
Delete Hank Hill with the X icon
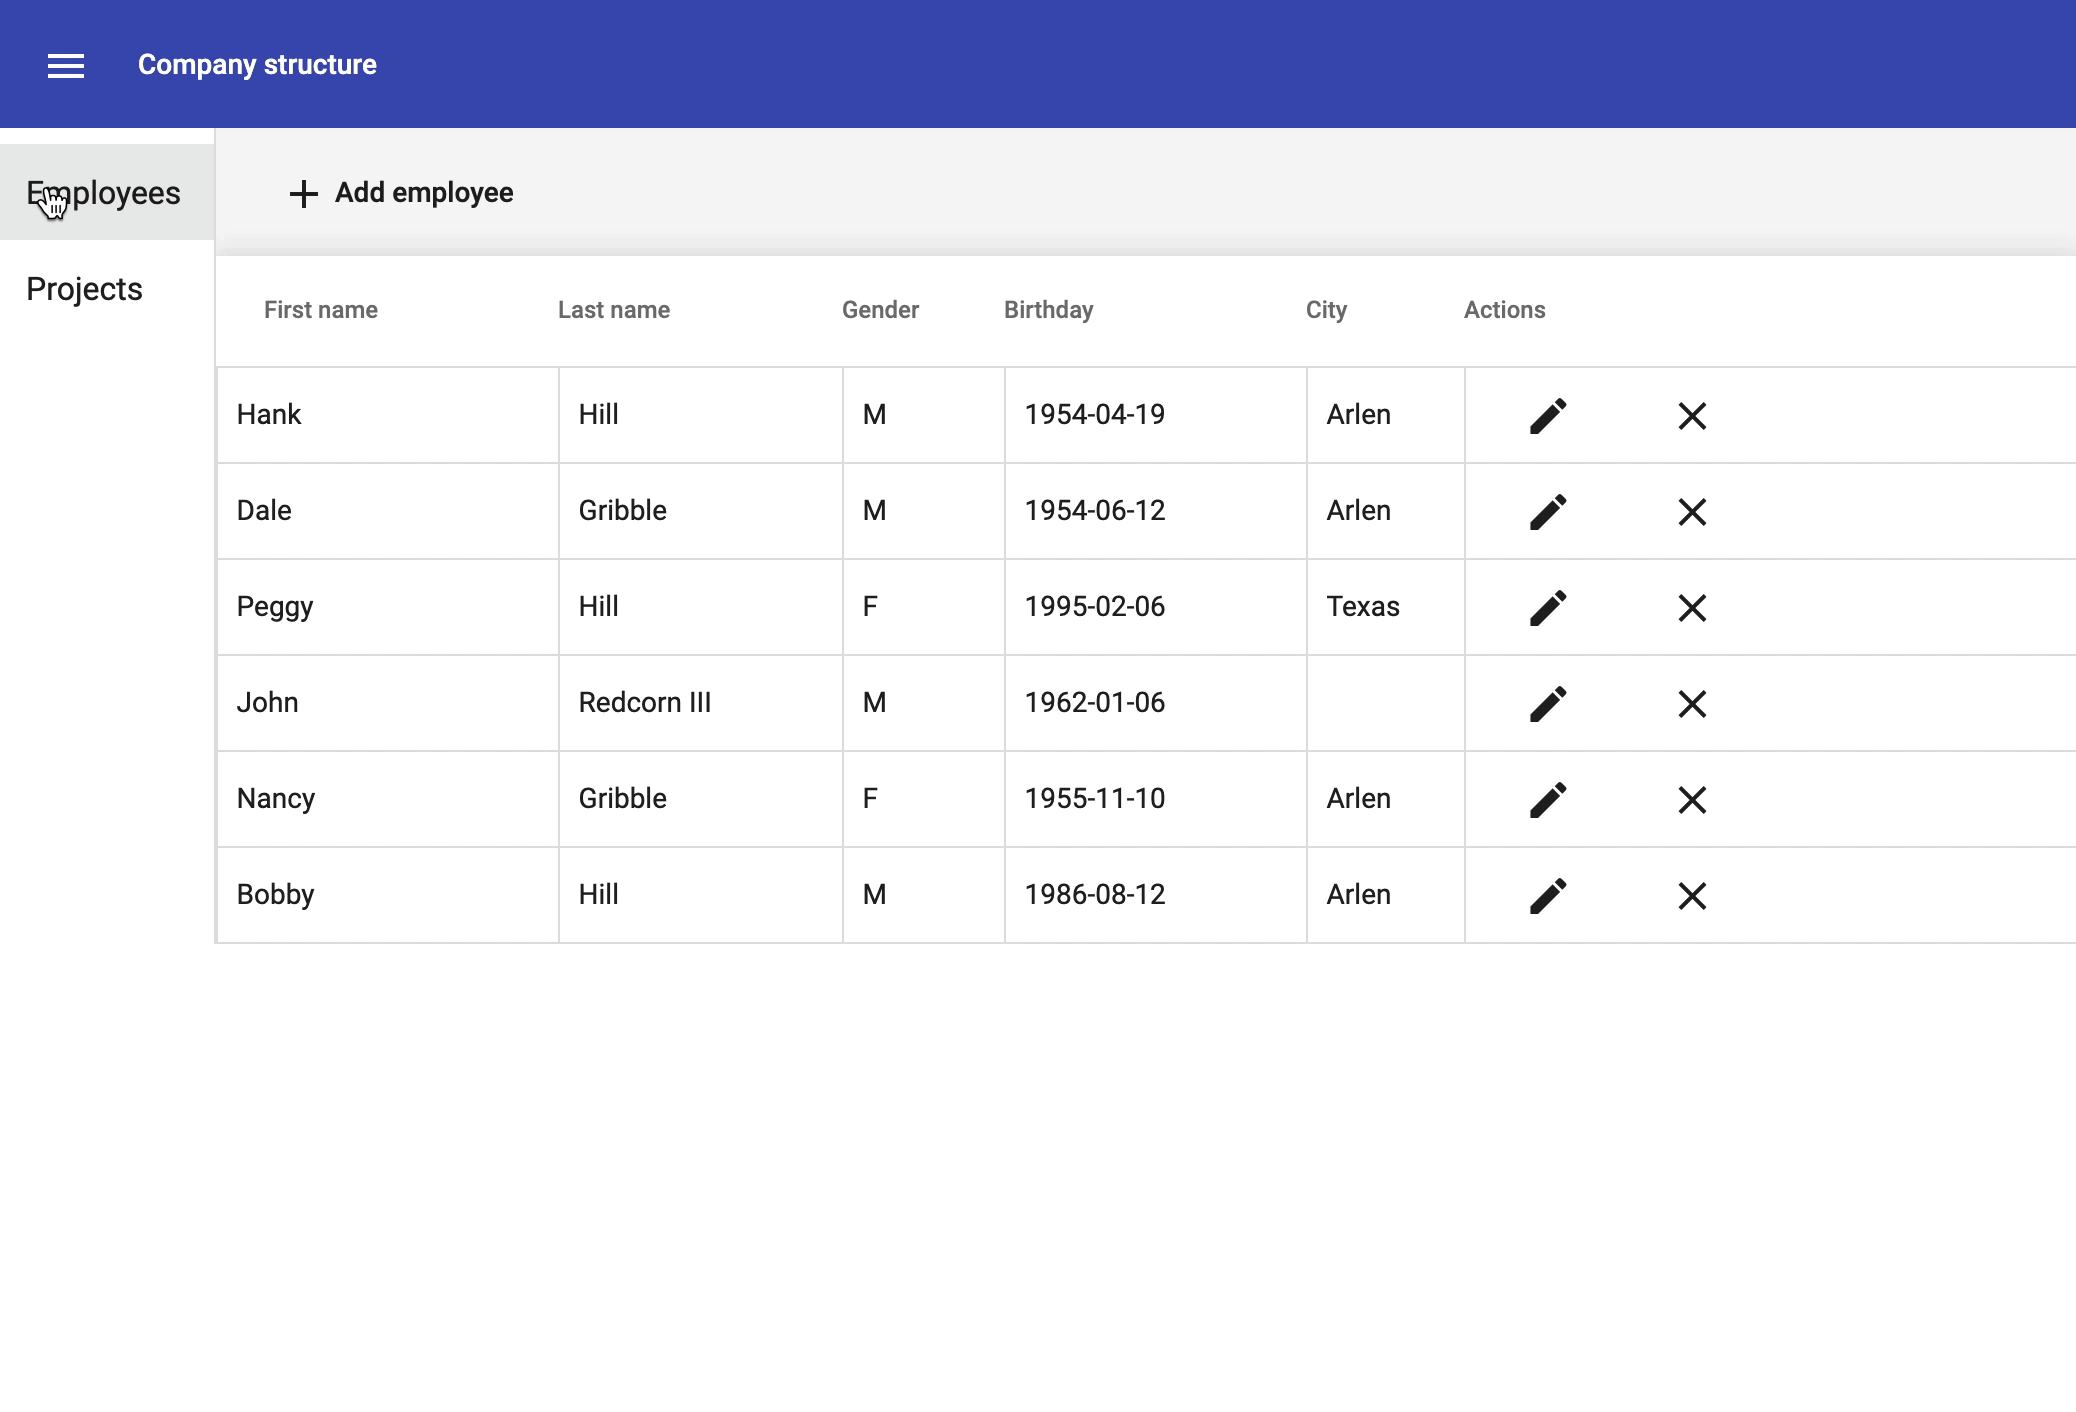(1691, 416)
